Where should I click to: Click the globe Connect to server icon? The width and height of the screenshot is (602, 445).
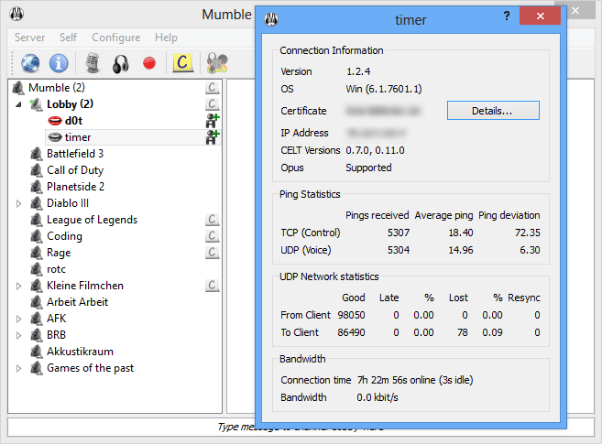click(30, 63)
